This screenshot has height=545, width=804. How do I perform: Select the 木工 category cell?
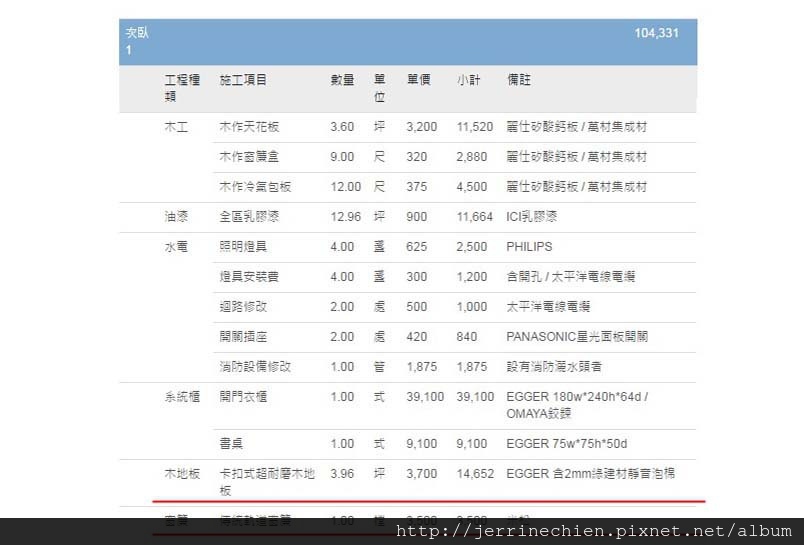coord(176,127)
